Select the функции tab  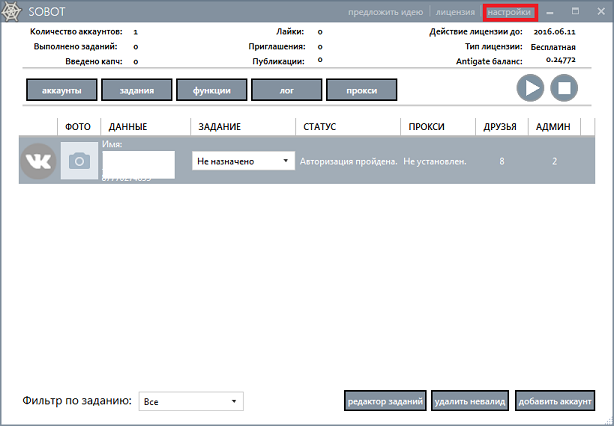click(x=211, y=90)
